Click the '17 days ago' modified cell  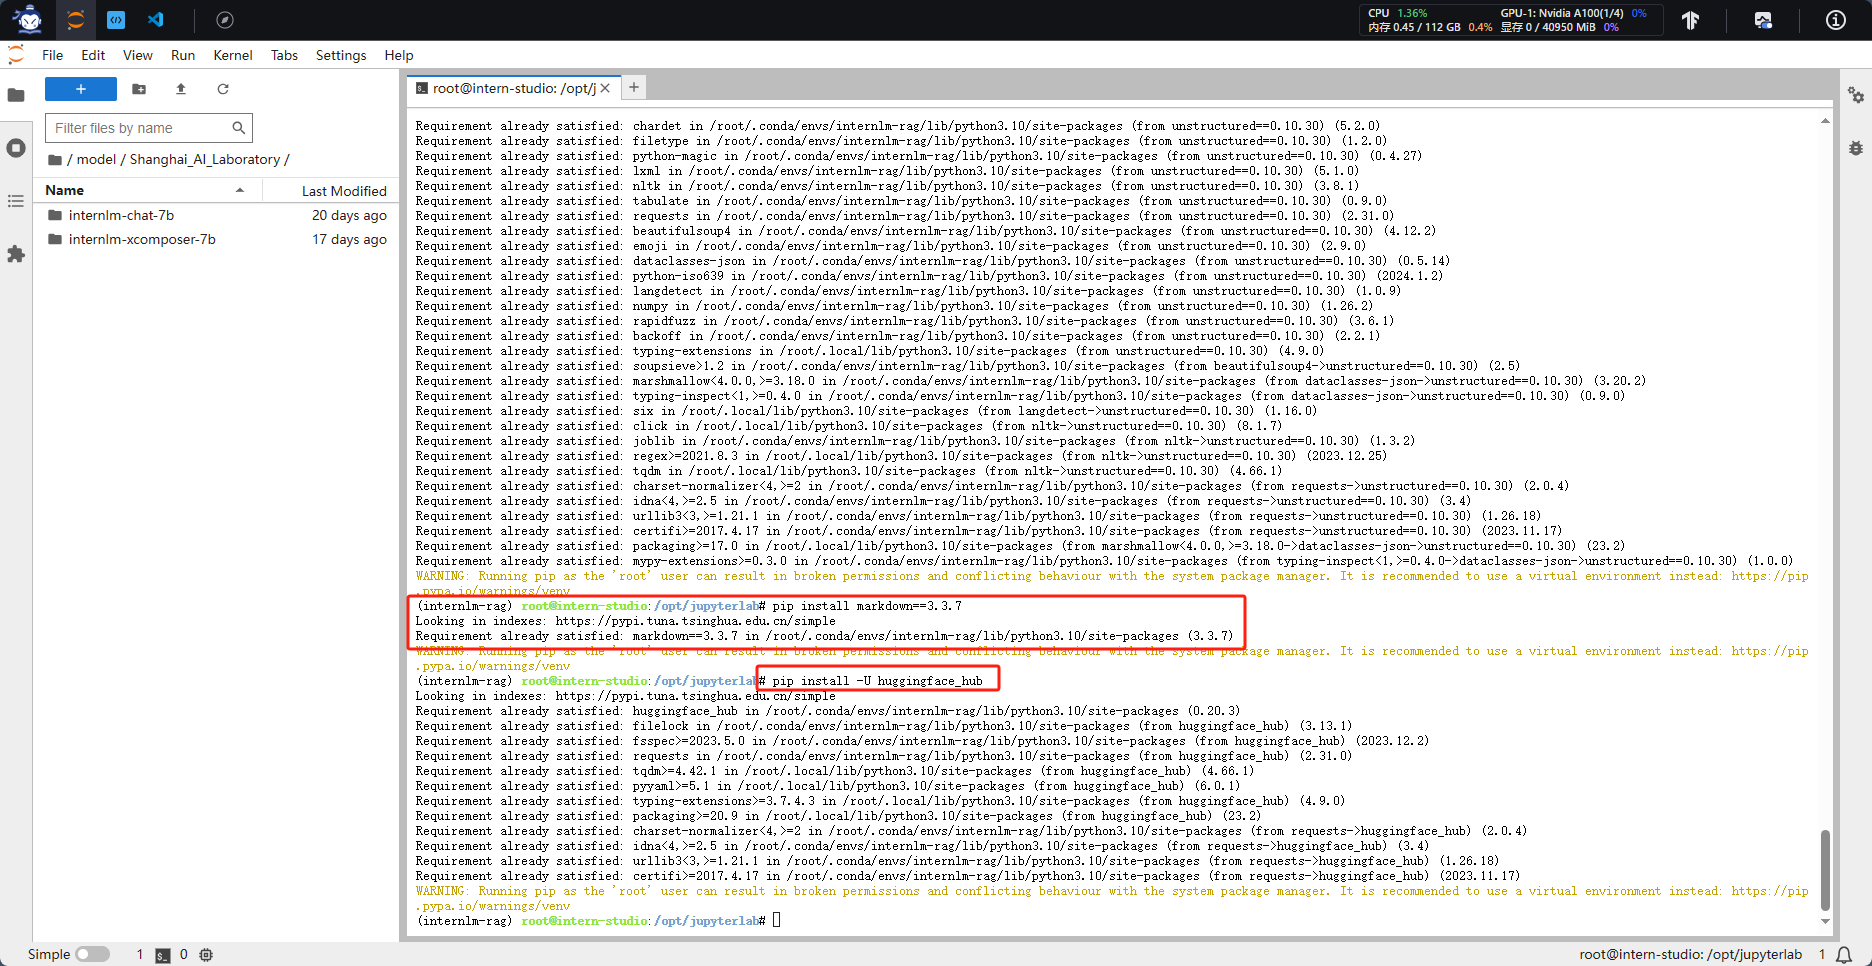coord(349,239)
